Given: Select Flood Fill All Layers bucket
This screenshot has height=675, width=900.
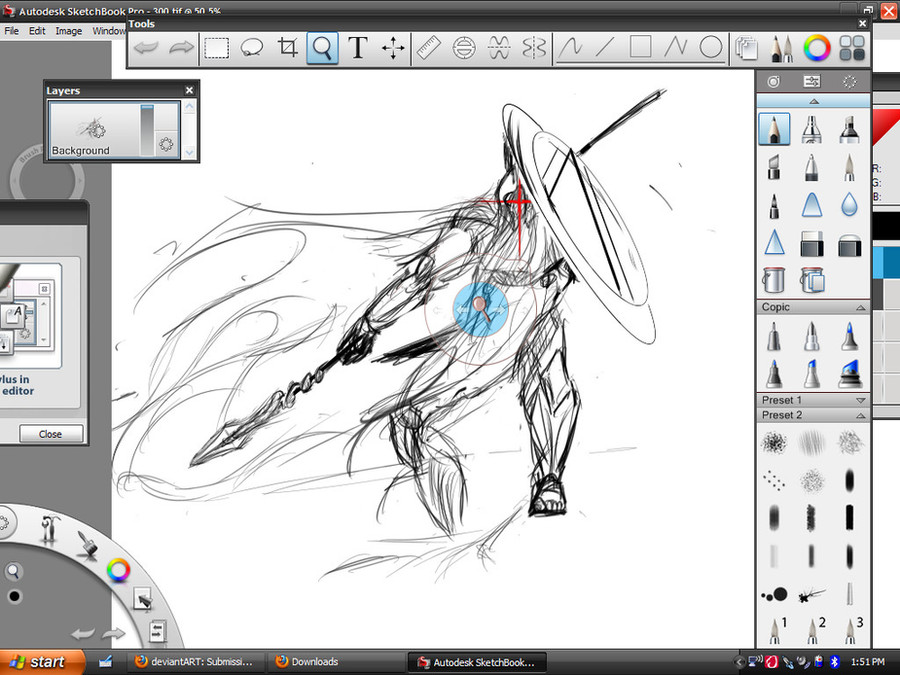Looking at the screenshot, I should [812, 280].
